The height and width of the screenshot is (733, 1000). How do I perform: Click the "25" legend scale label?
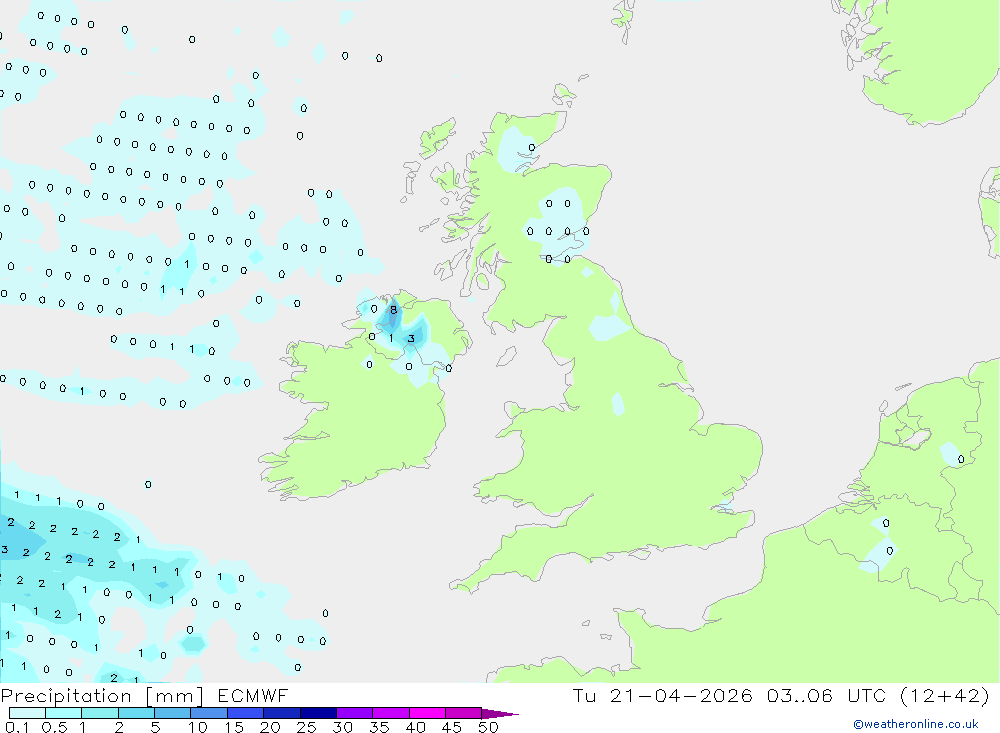tap(307, 727)
